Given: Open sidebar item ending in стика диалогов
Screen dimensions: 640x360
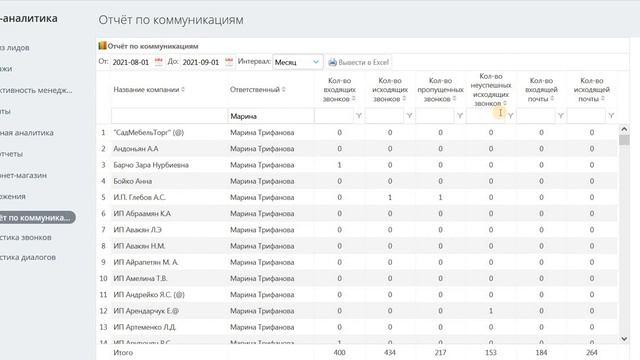Looking at the screenshot, I should click(x=28, y=258).
